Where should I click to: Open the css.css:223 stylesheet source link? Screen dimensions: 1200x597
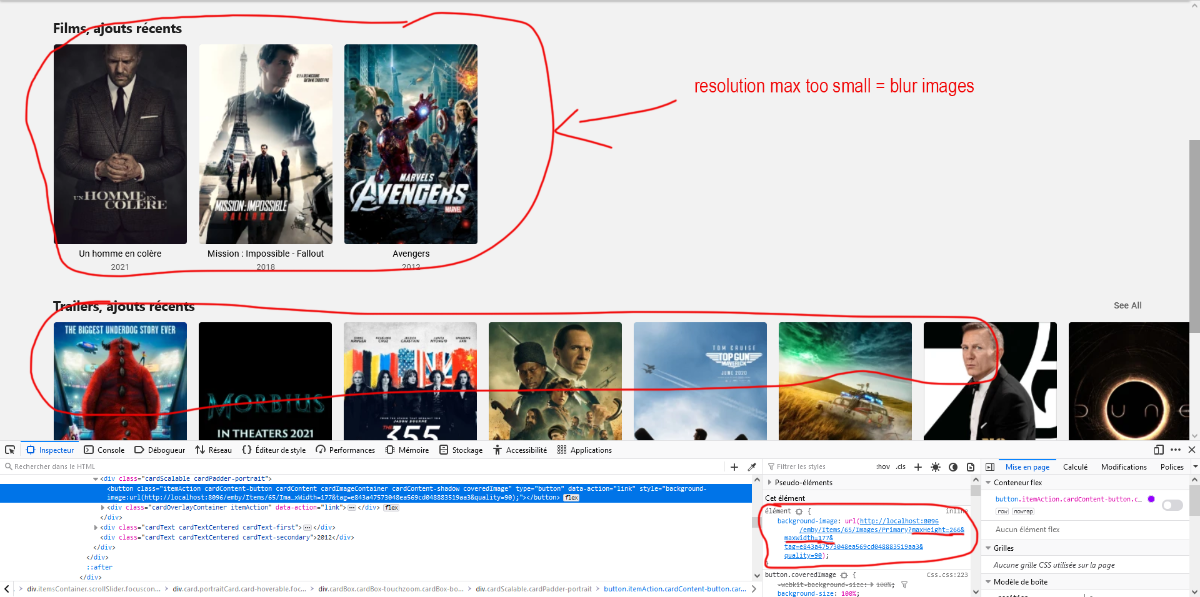948,575
